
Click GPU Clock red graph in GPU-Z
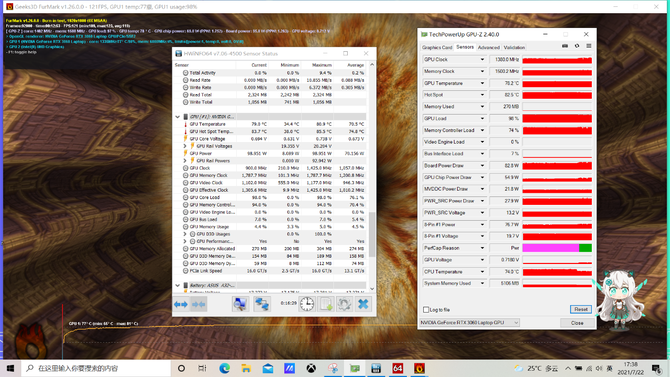[557, 60]
